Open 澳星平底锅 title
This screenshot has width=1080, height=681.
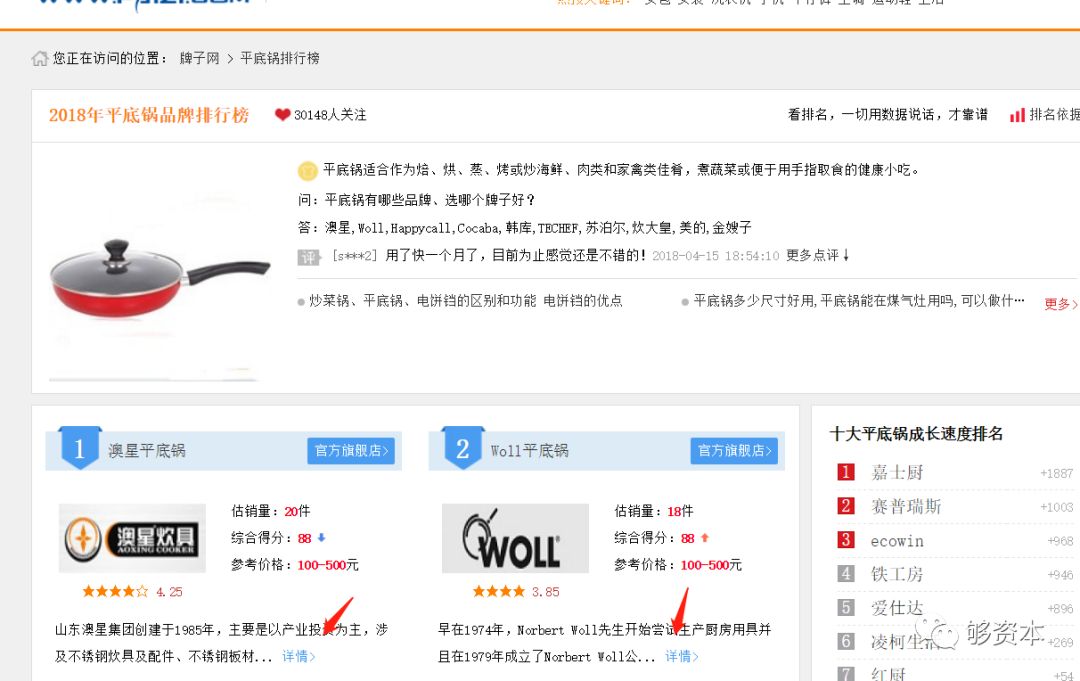pos(147,451)
